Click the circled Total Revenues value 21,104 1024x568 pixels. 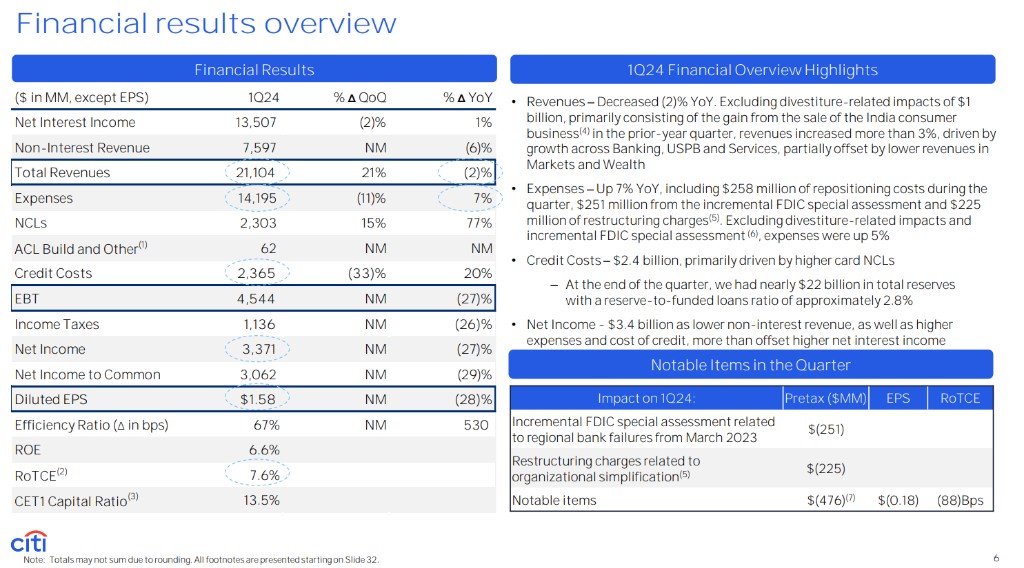pyautogui.click(x=257, y=173)
